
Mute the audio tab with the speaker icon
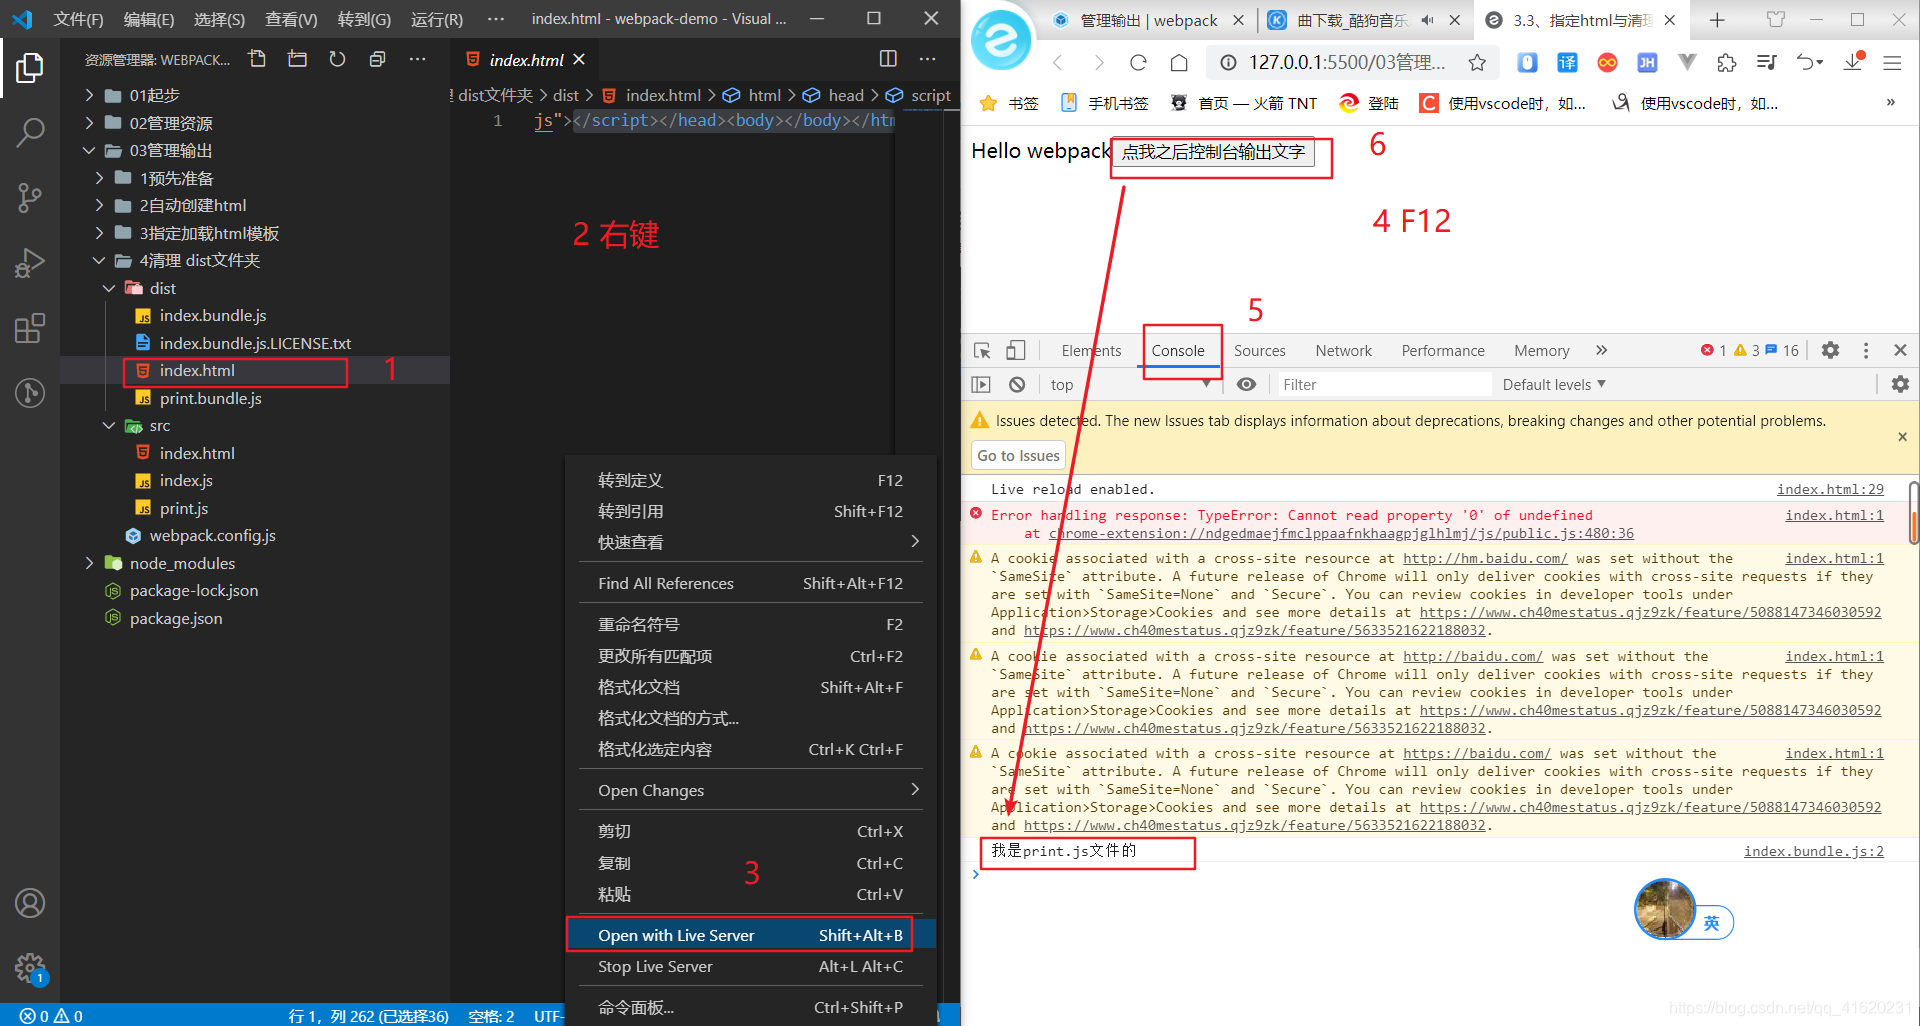pos(1427,20)
